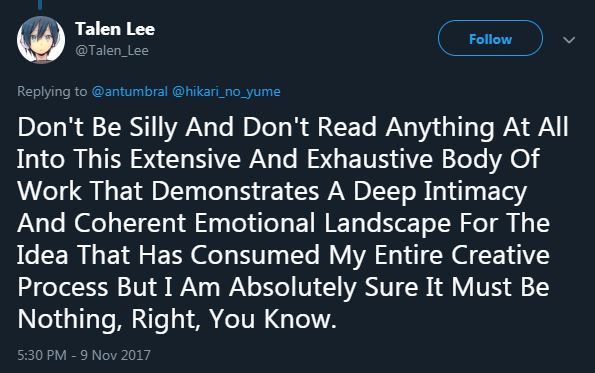This screenshot has width=595, height=373.
Task: Select the @Talen_Lee handle text
Action: coord(112,50)
